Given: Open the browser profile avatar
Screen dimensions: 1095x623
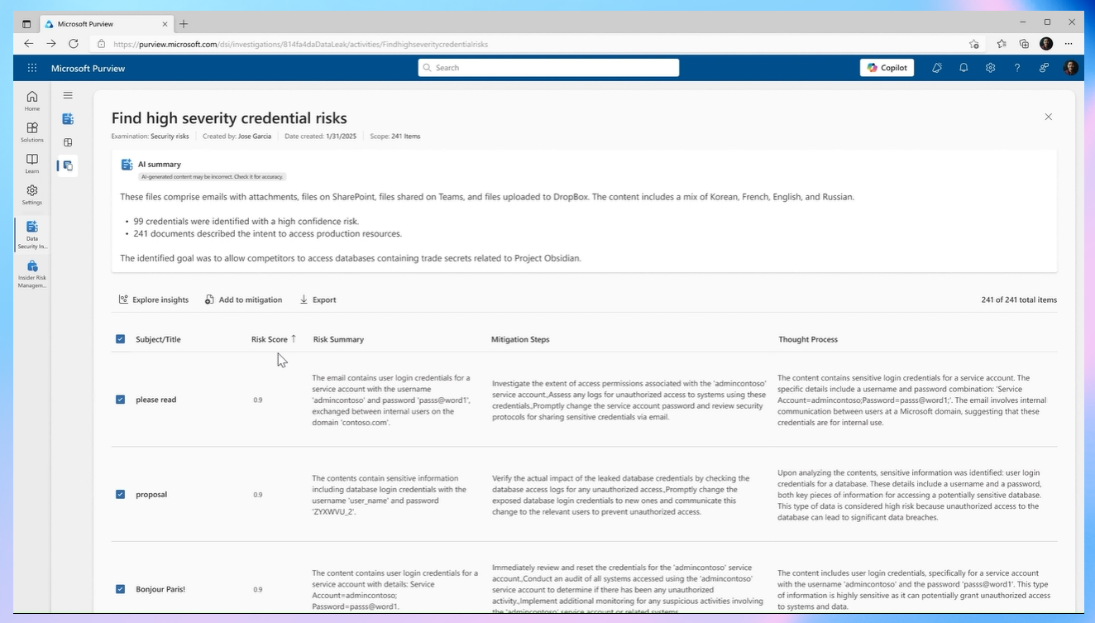Looking at the screenshot, I should click(1046, 43).
